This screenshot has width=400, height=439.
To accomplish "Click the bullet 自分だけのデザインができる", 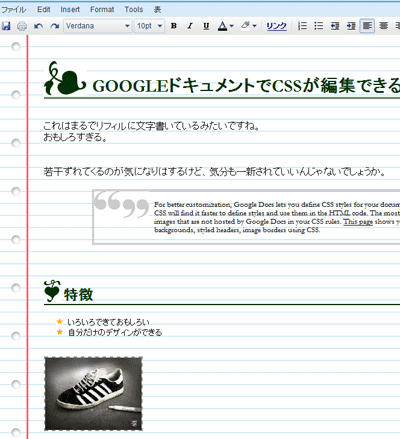I will pyautogui.click(x=115, y=332).
